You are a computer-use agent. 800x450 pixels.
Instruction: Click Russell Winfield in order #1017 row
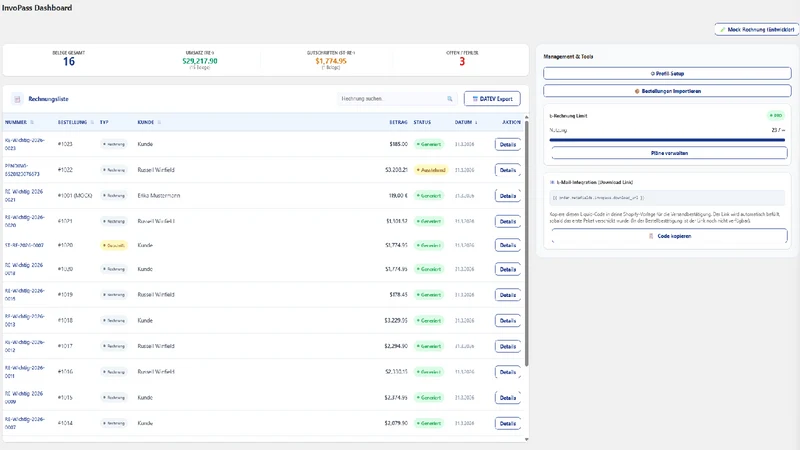tap(156, 346)
